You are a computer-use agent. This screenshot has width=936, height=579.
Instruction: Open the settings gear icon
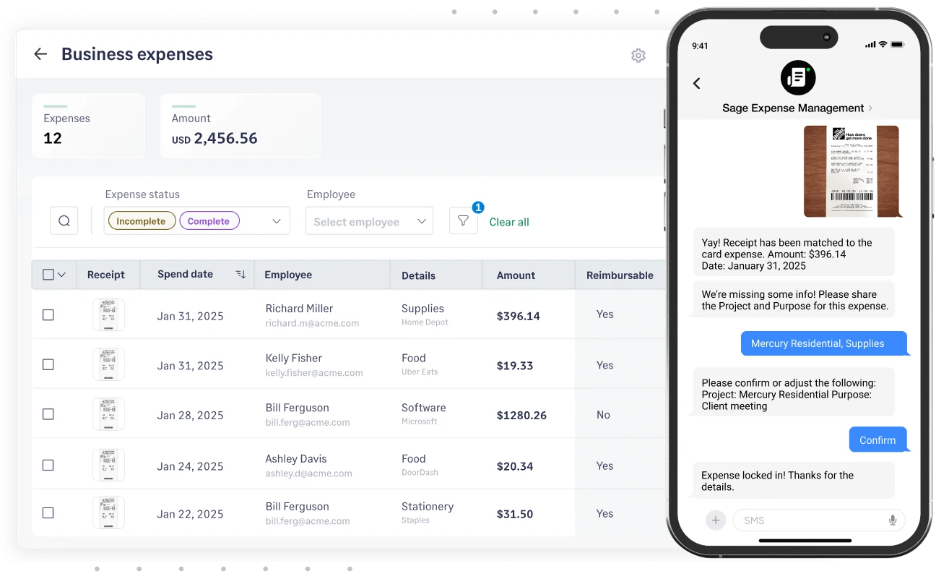638,56
